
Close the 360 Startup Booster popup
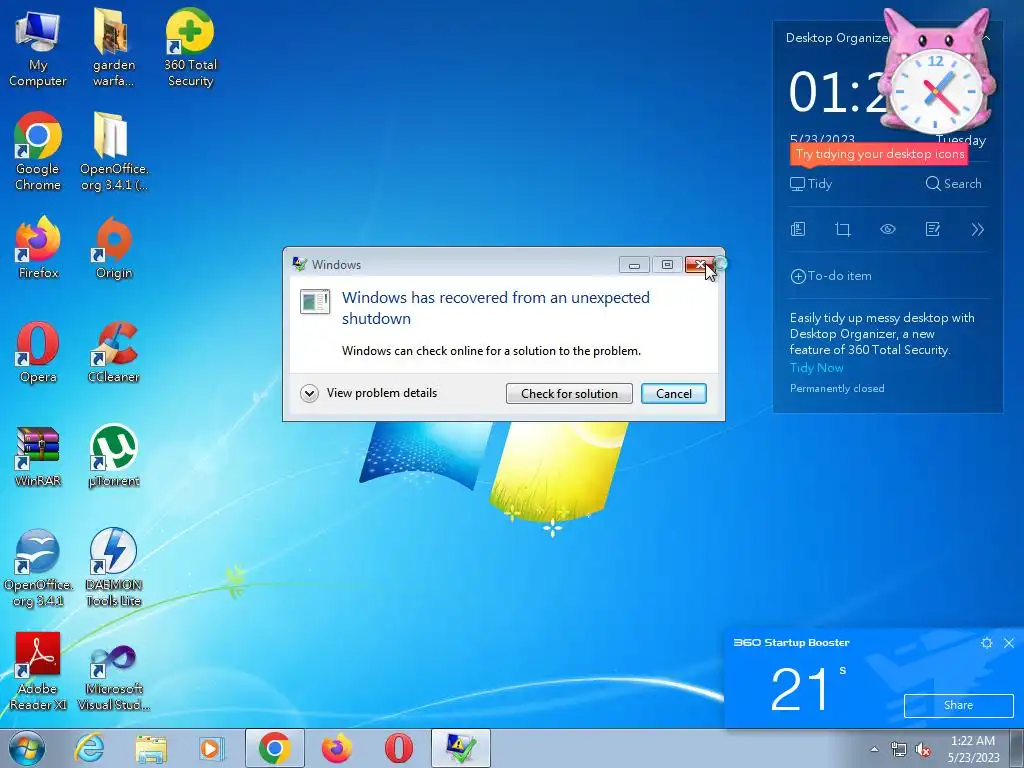point(1009,643)
